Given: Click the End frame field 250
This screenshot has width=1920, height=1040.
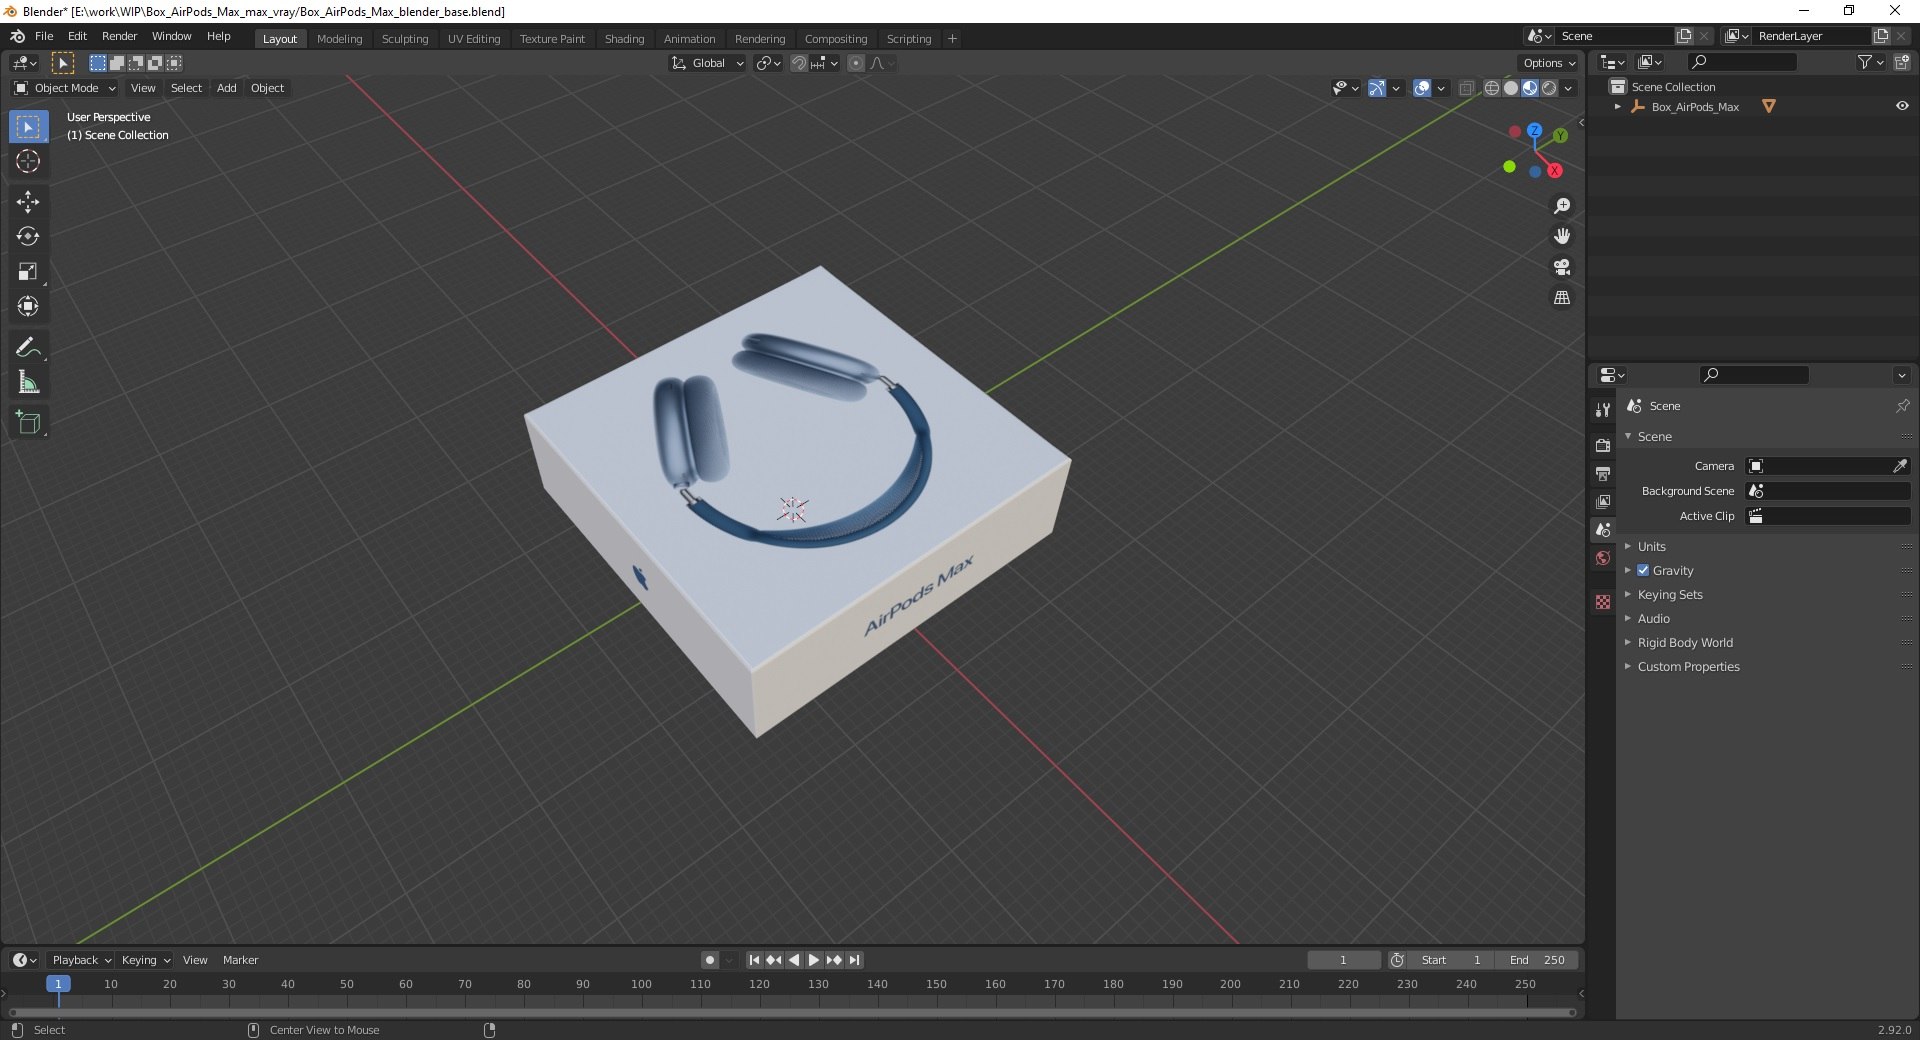Looking at the screenshot, I should coord(1537,960).
